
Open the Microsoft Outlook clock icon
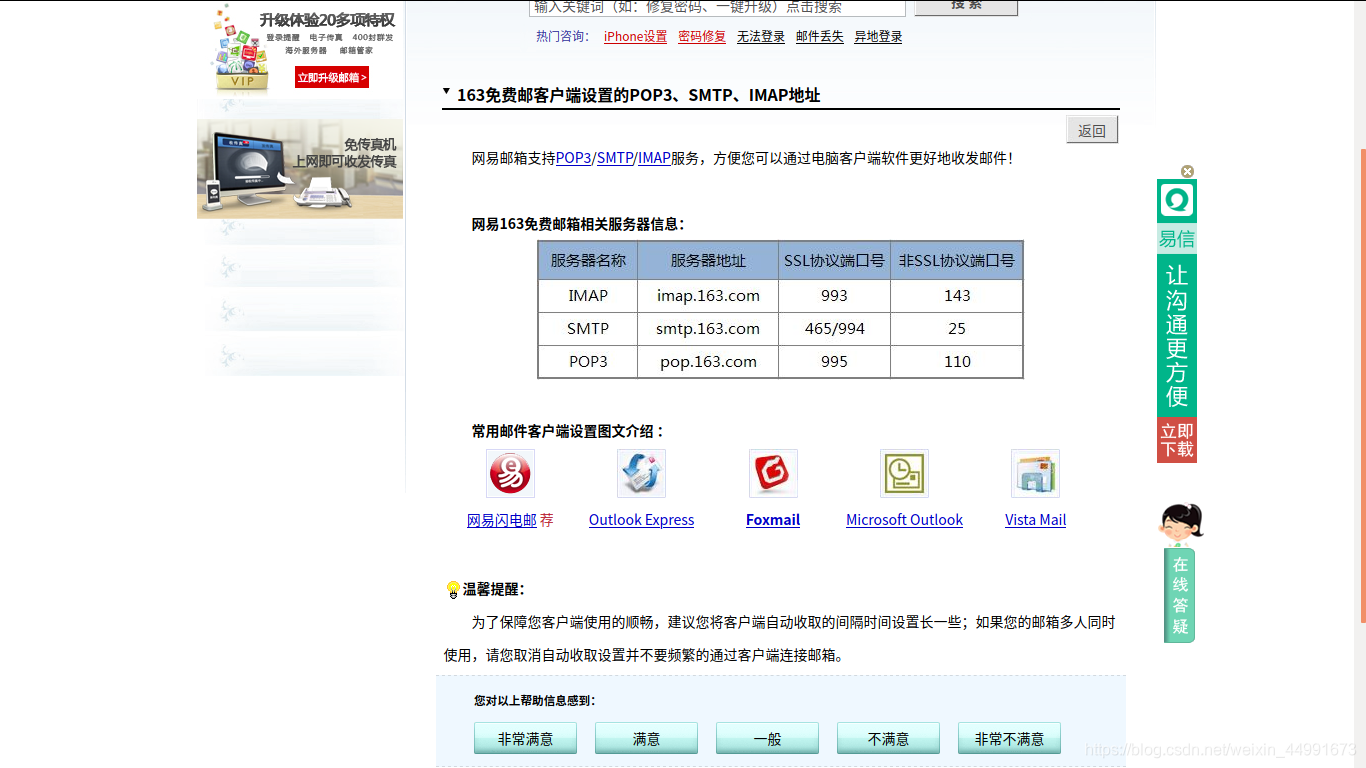[x=904, y=474]
